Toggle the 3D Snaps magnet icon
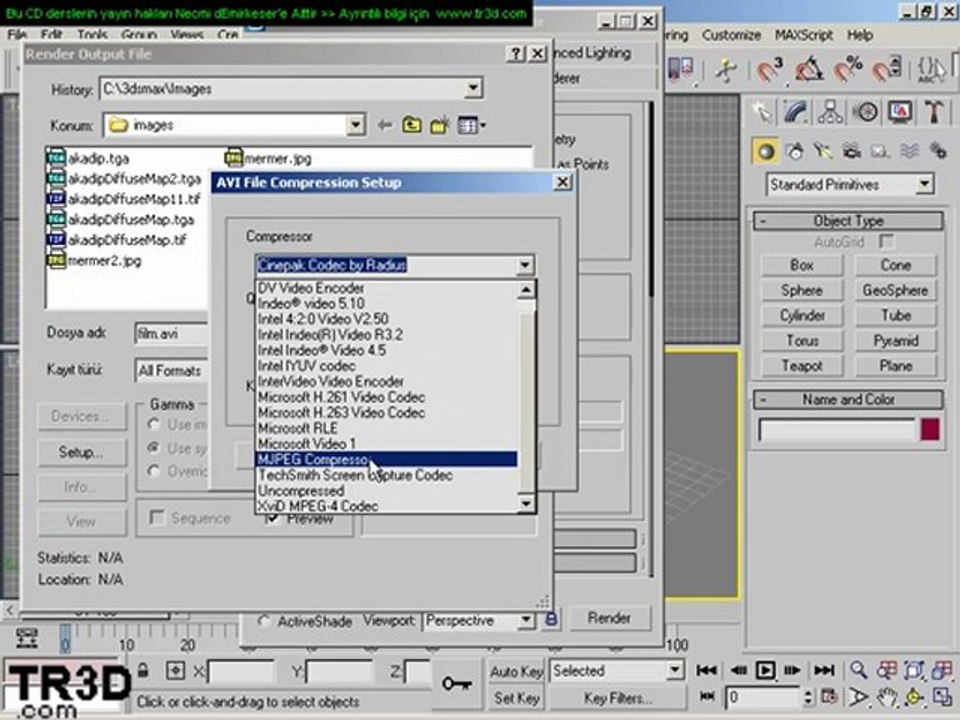Viewport: 960px width, 720px height. click(770, 69)
